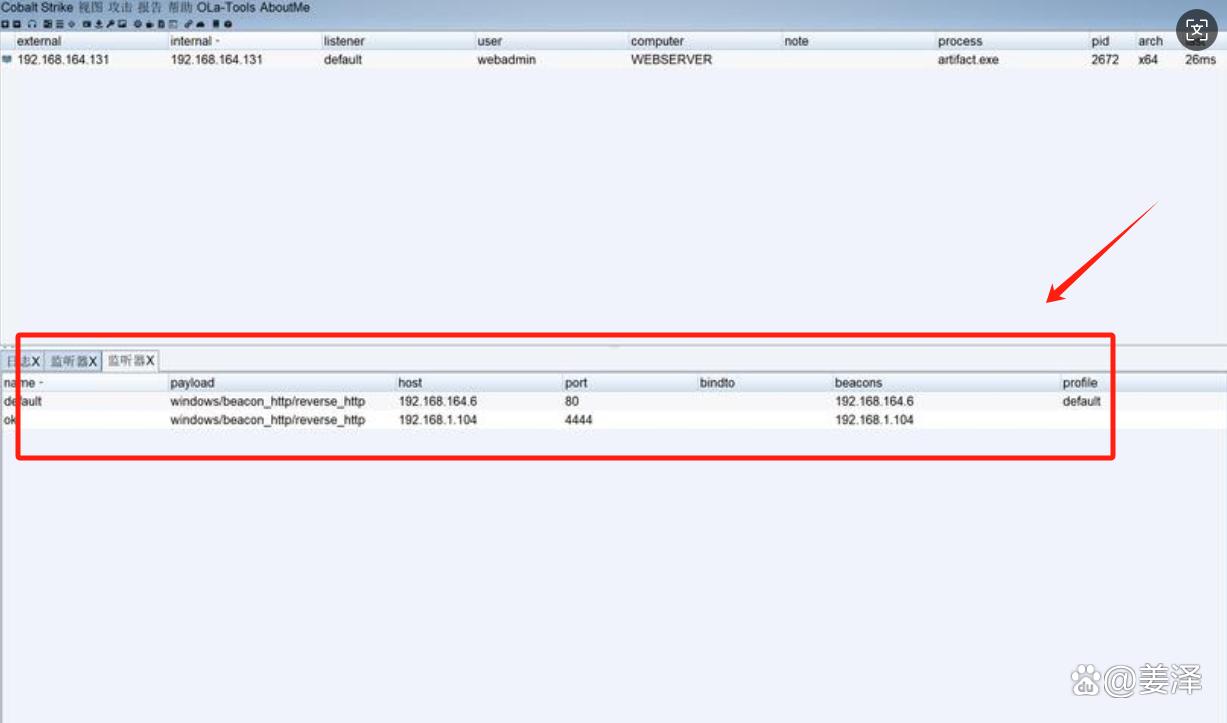Click the connect to team server toolbar icon
1227x723 pixels.
[5, 24]
